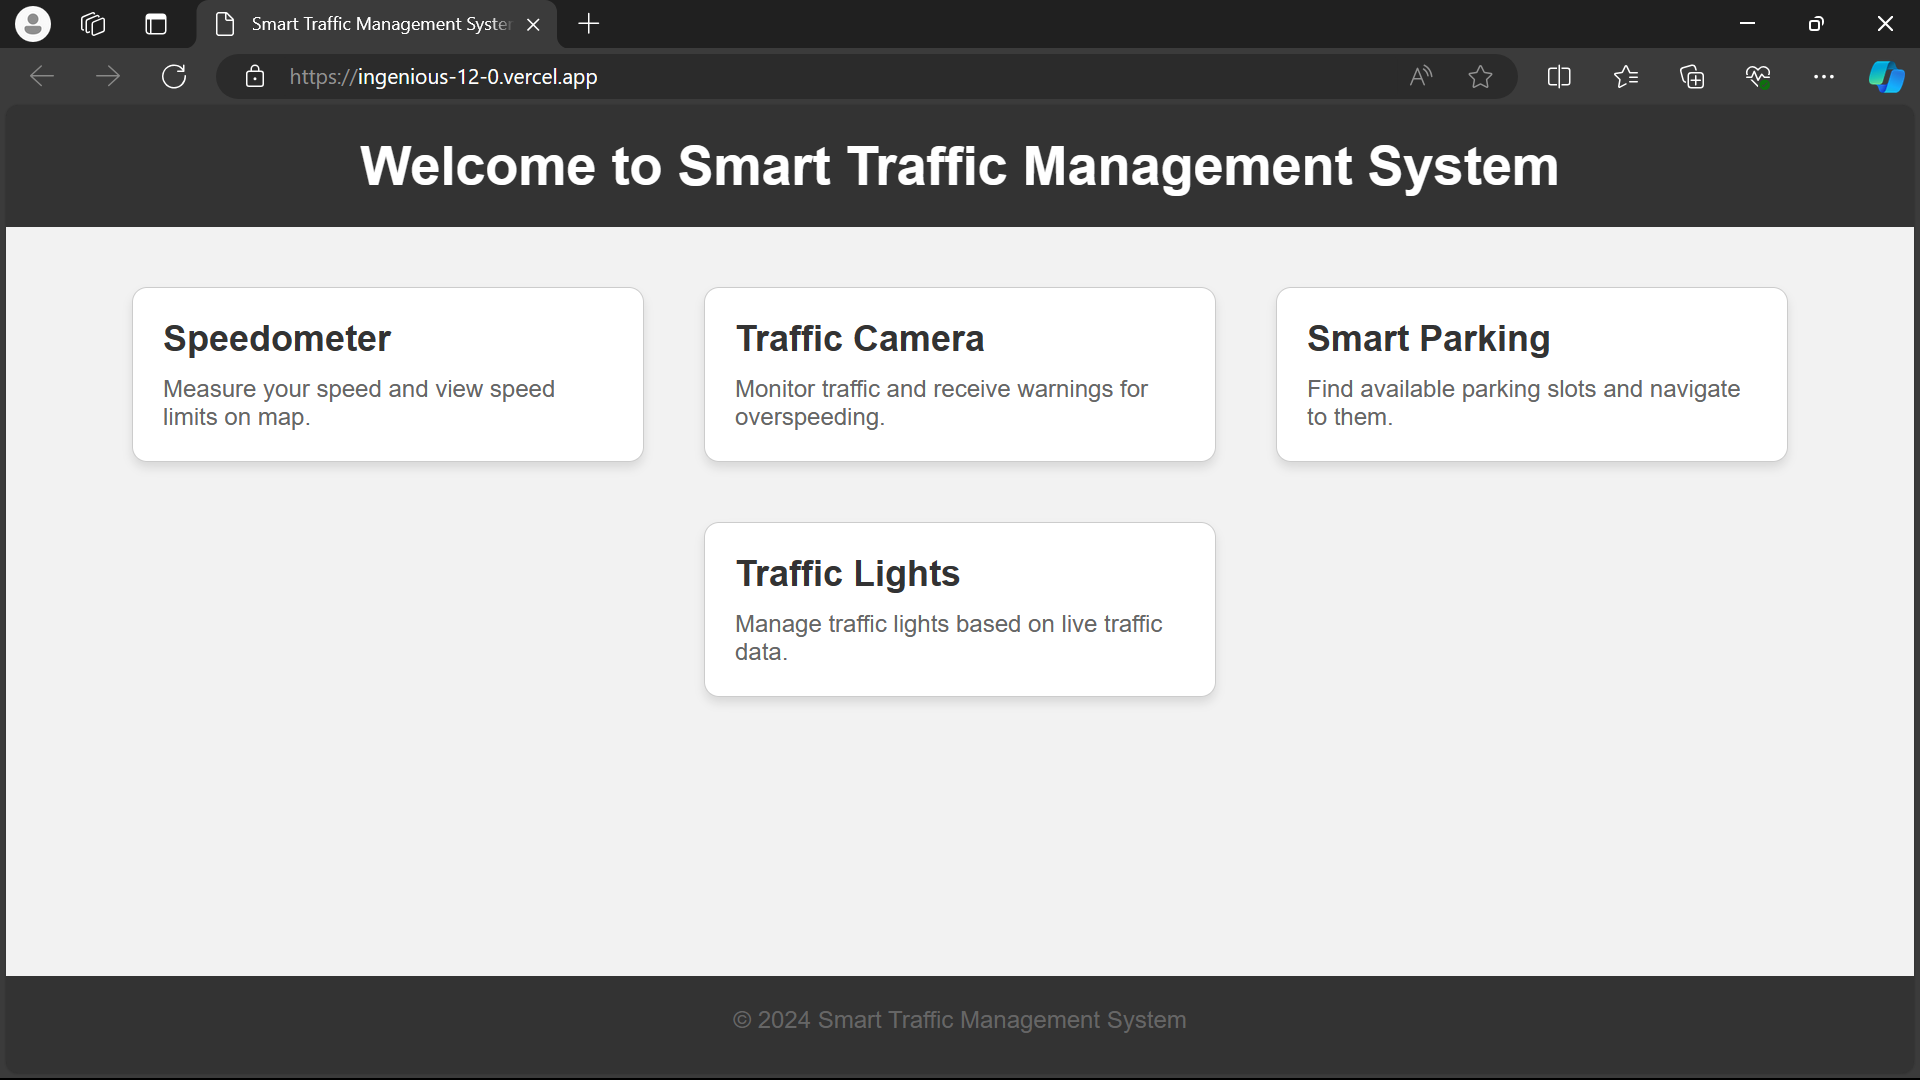Open the Traffic Camera card
This screenshot has width=1920, height=1080.
click(960, 374)
